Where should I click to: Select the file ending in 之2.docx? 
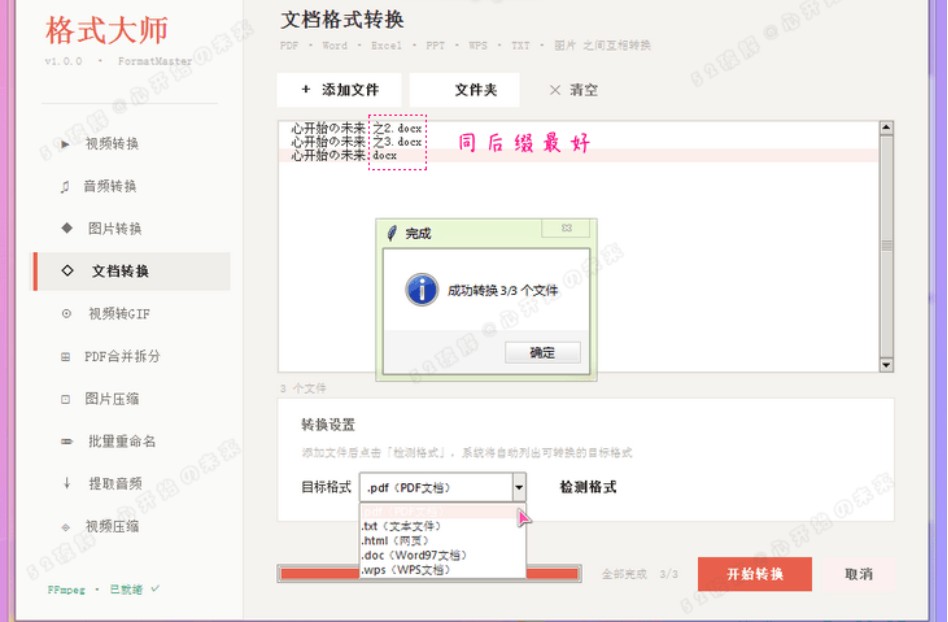578,128
